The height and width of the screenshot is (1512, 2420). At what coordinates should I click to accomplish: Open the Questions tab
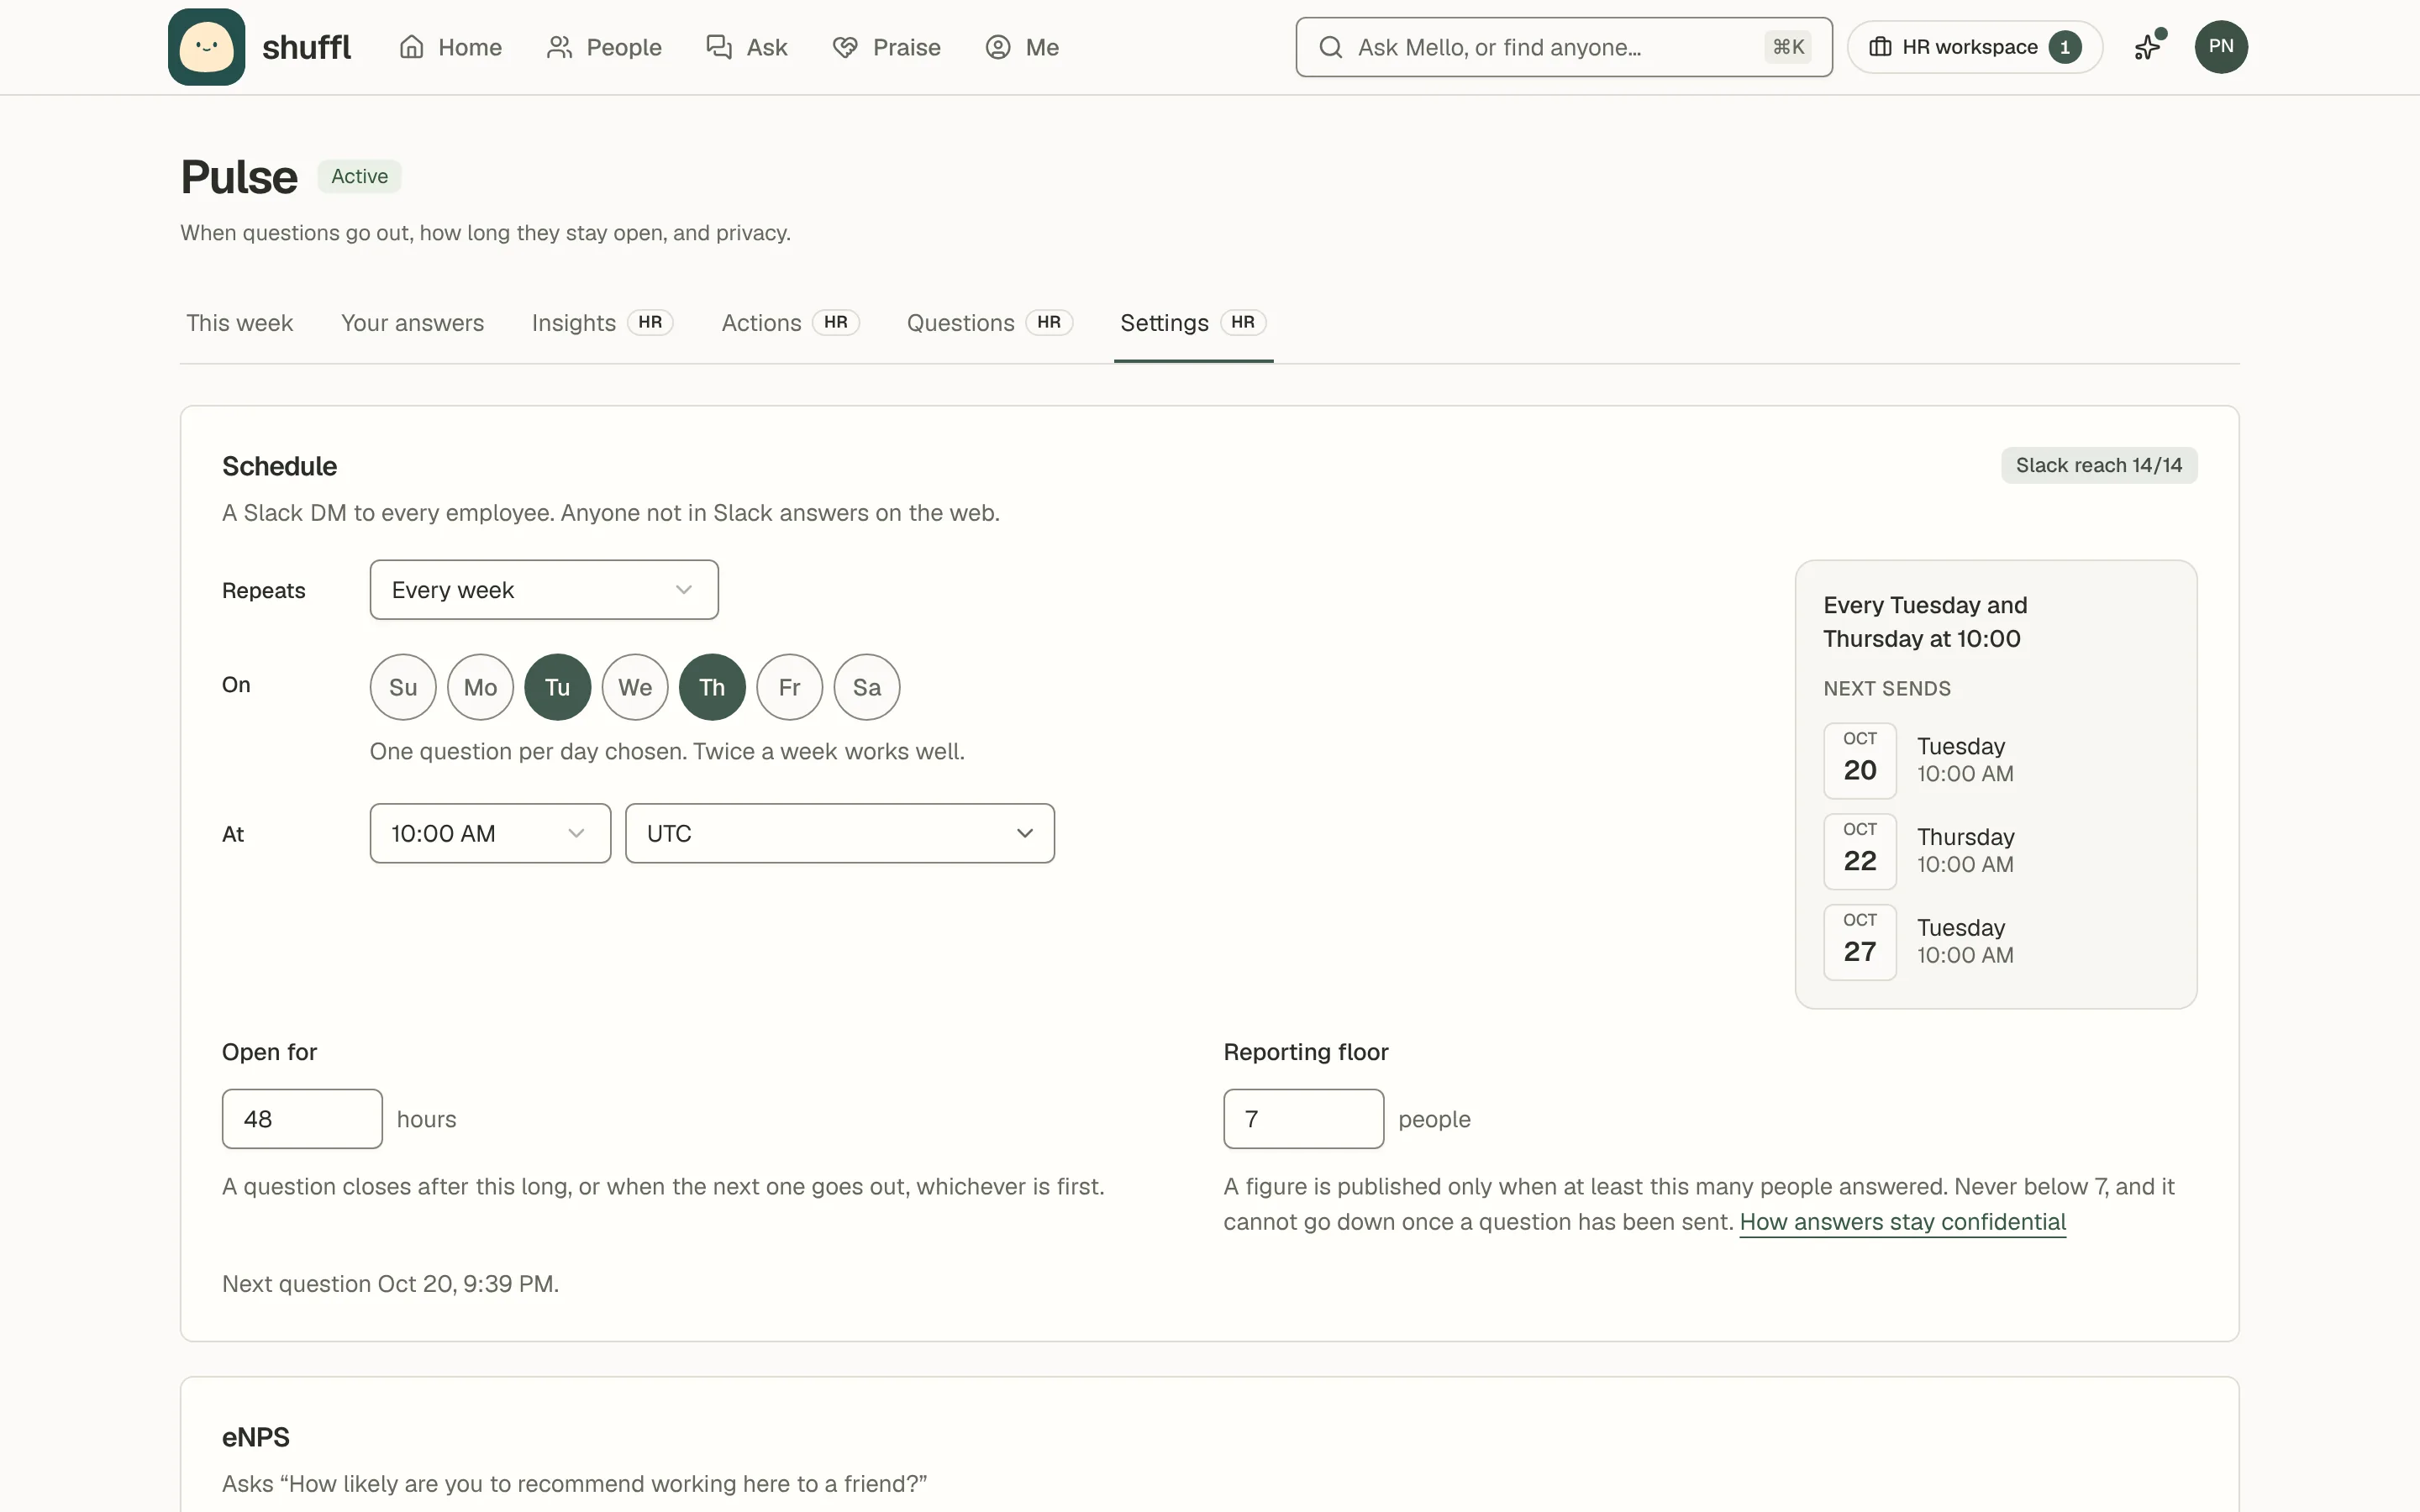989,323
